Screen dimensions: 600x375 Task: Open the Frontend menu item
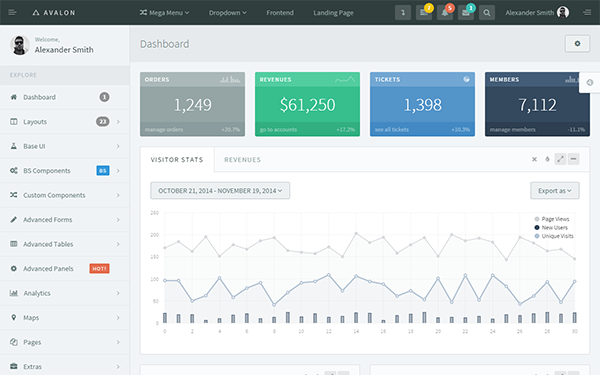280,13
